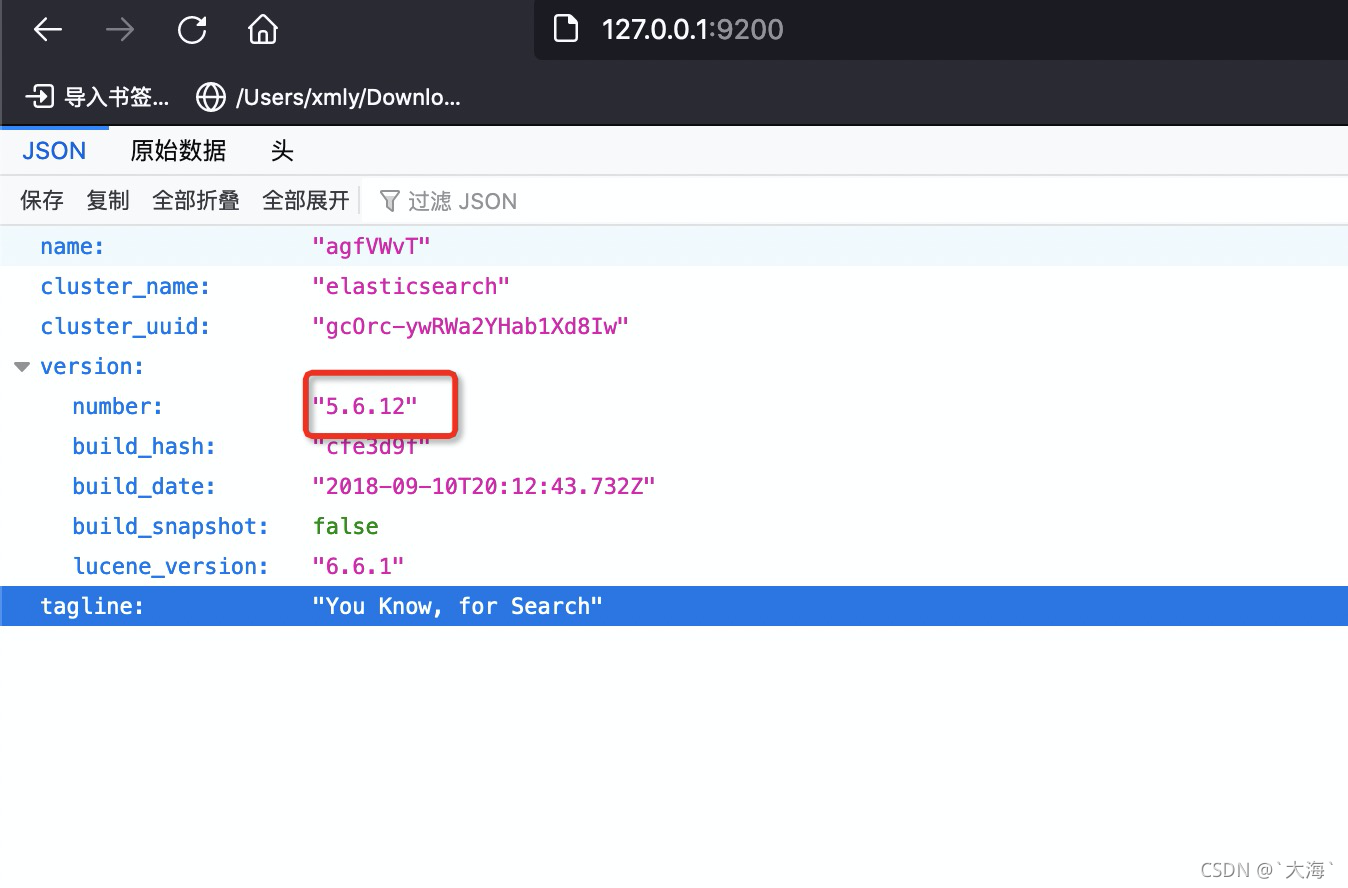Click the build_snapshot value false
Viewport: 1348px width, 888px height.
(346, 526)
